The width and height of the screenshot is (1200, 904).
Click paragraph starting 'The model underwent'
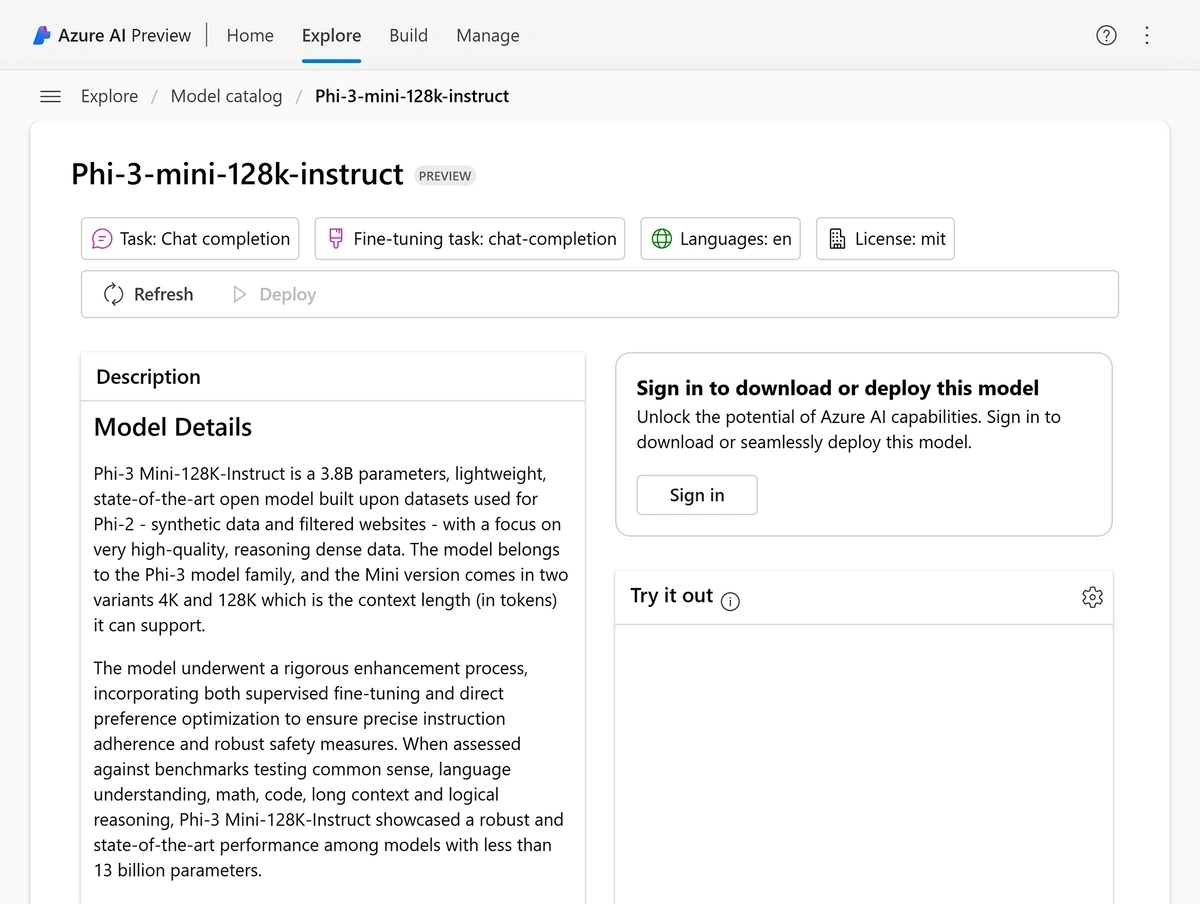point(329,769)
